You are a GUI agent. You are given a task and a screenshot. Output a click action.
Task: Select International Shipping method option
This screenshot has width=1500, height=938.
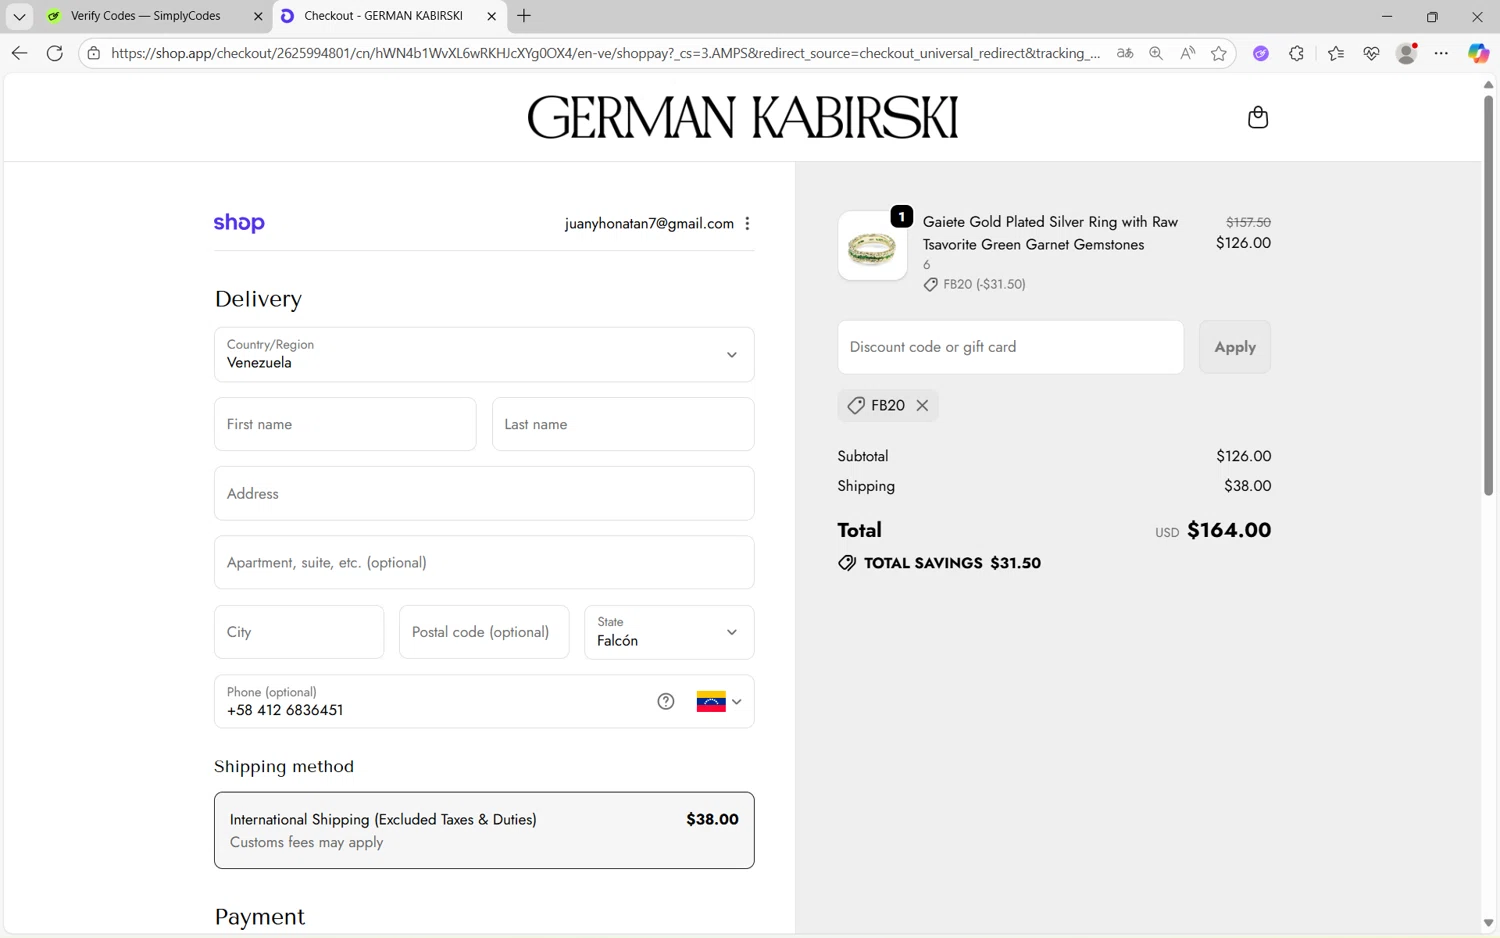[484, 830]
